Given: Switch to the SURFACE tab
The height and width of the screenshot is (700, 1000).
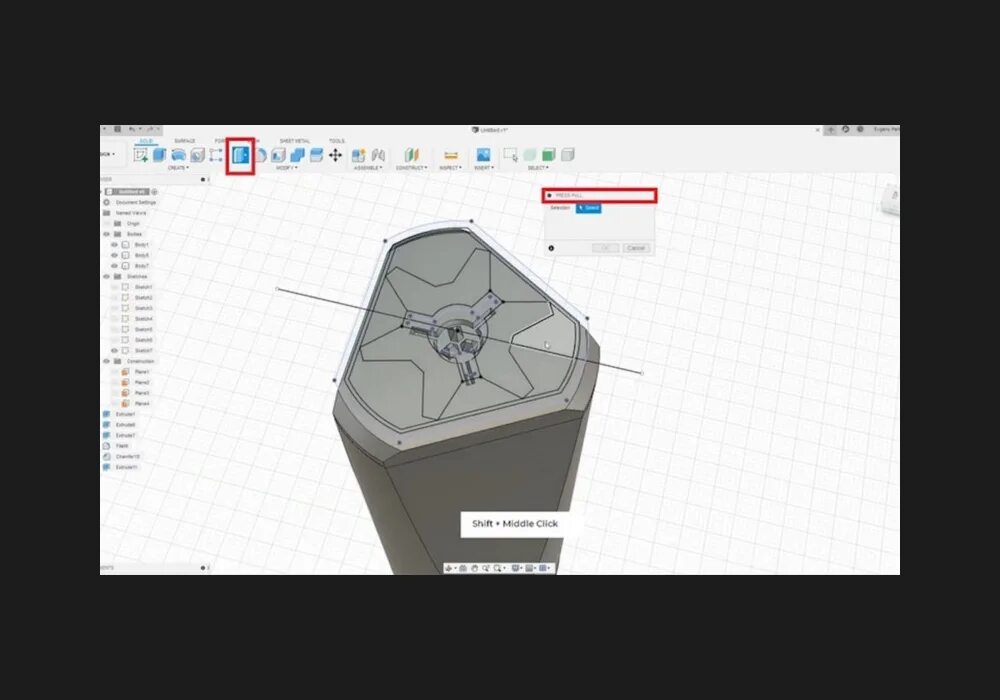Looking at the screenshot, I should pos(185,141).
